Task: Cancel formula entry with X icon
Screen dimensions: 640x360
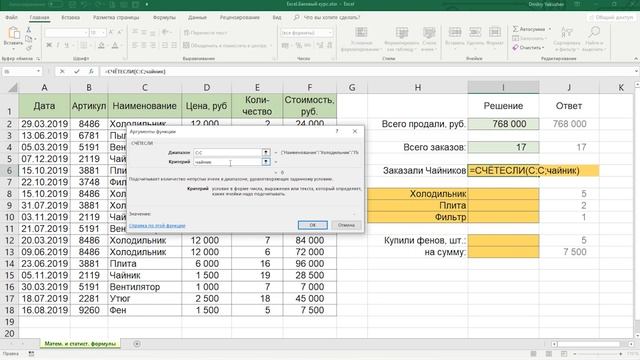Action: click(x=62, y=71)
